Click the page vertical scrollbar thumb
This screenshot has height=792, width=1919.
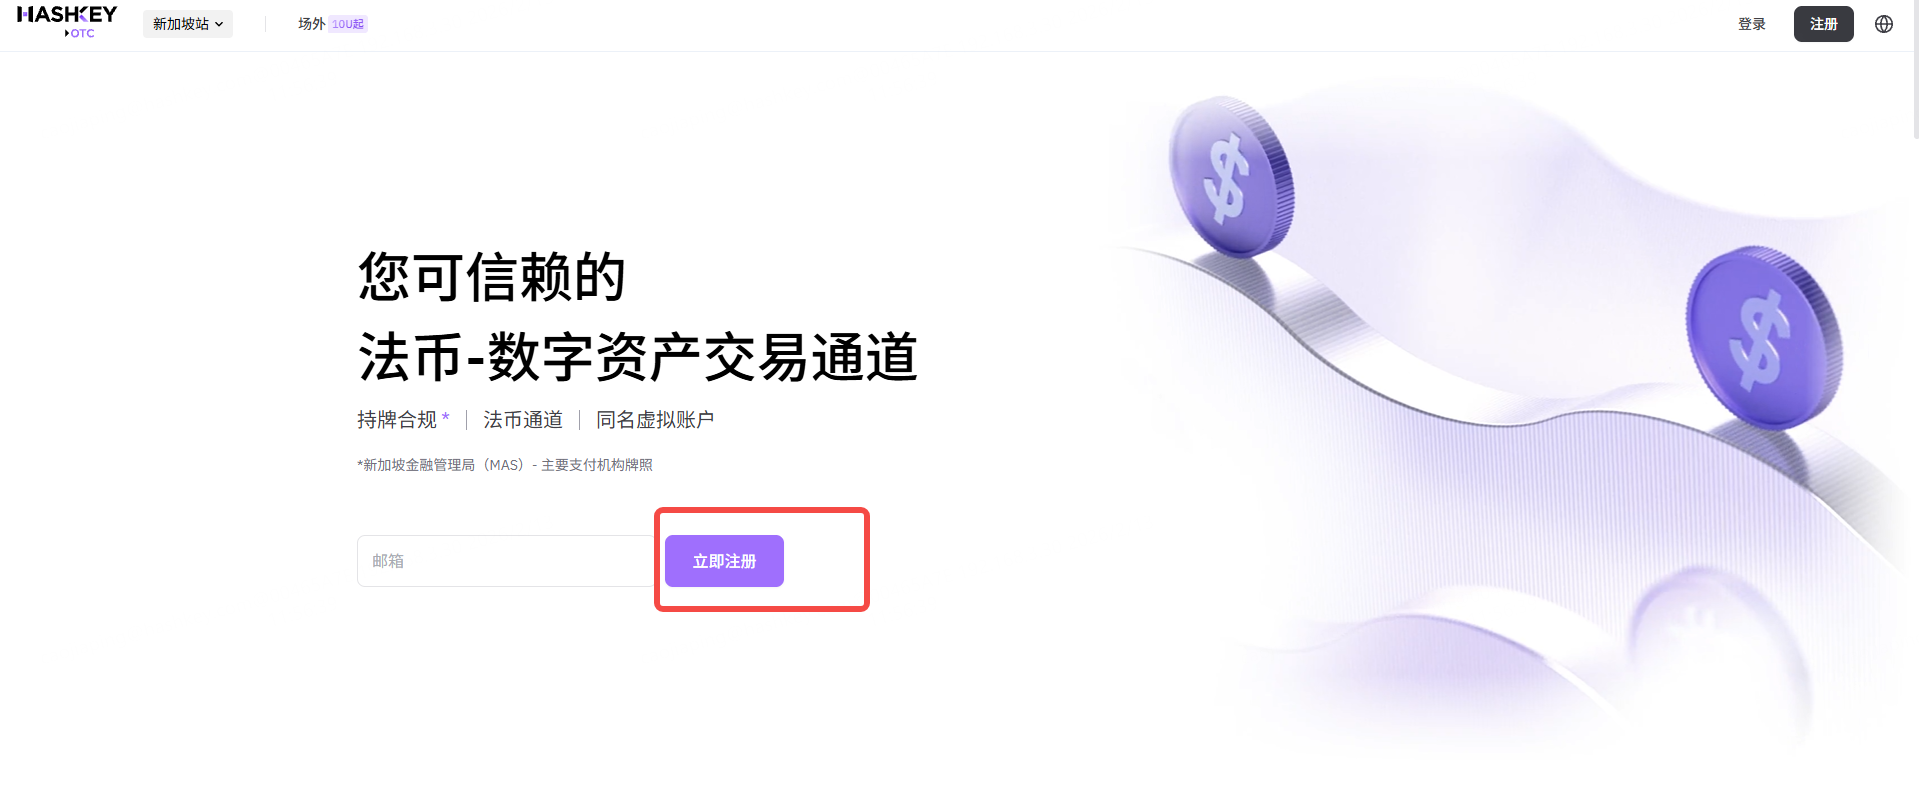(1915, 70)
